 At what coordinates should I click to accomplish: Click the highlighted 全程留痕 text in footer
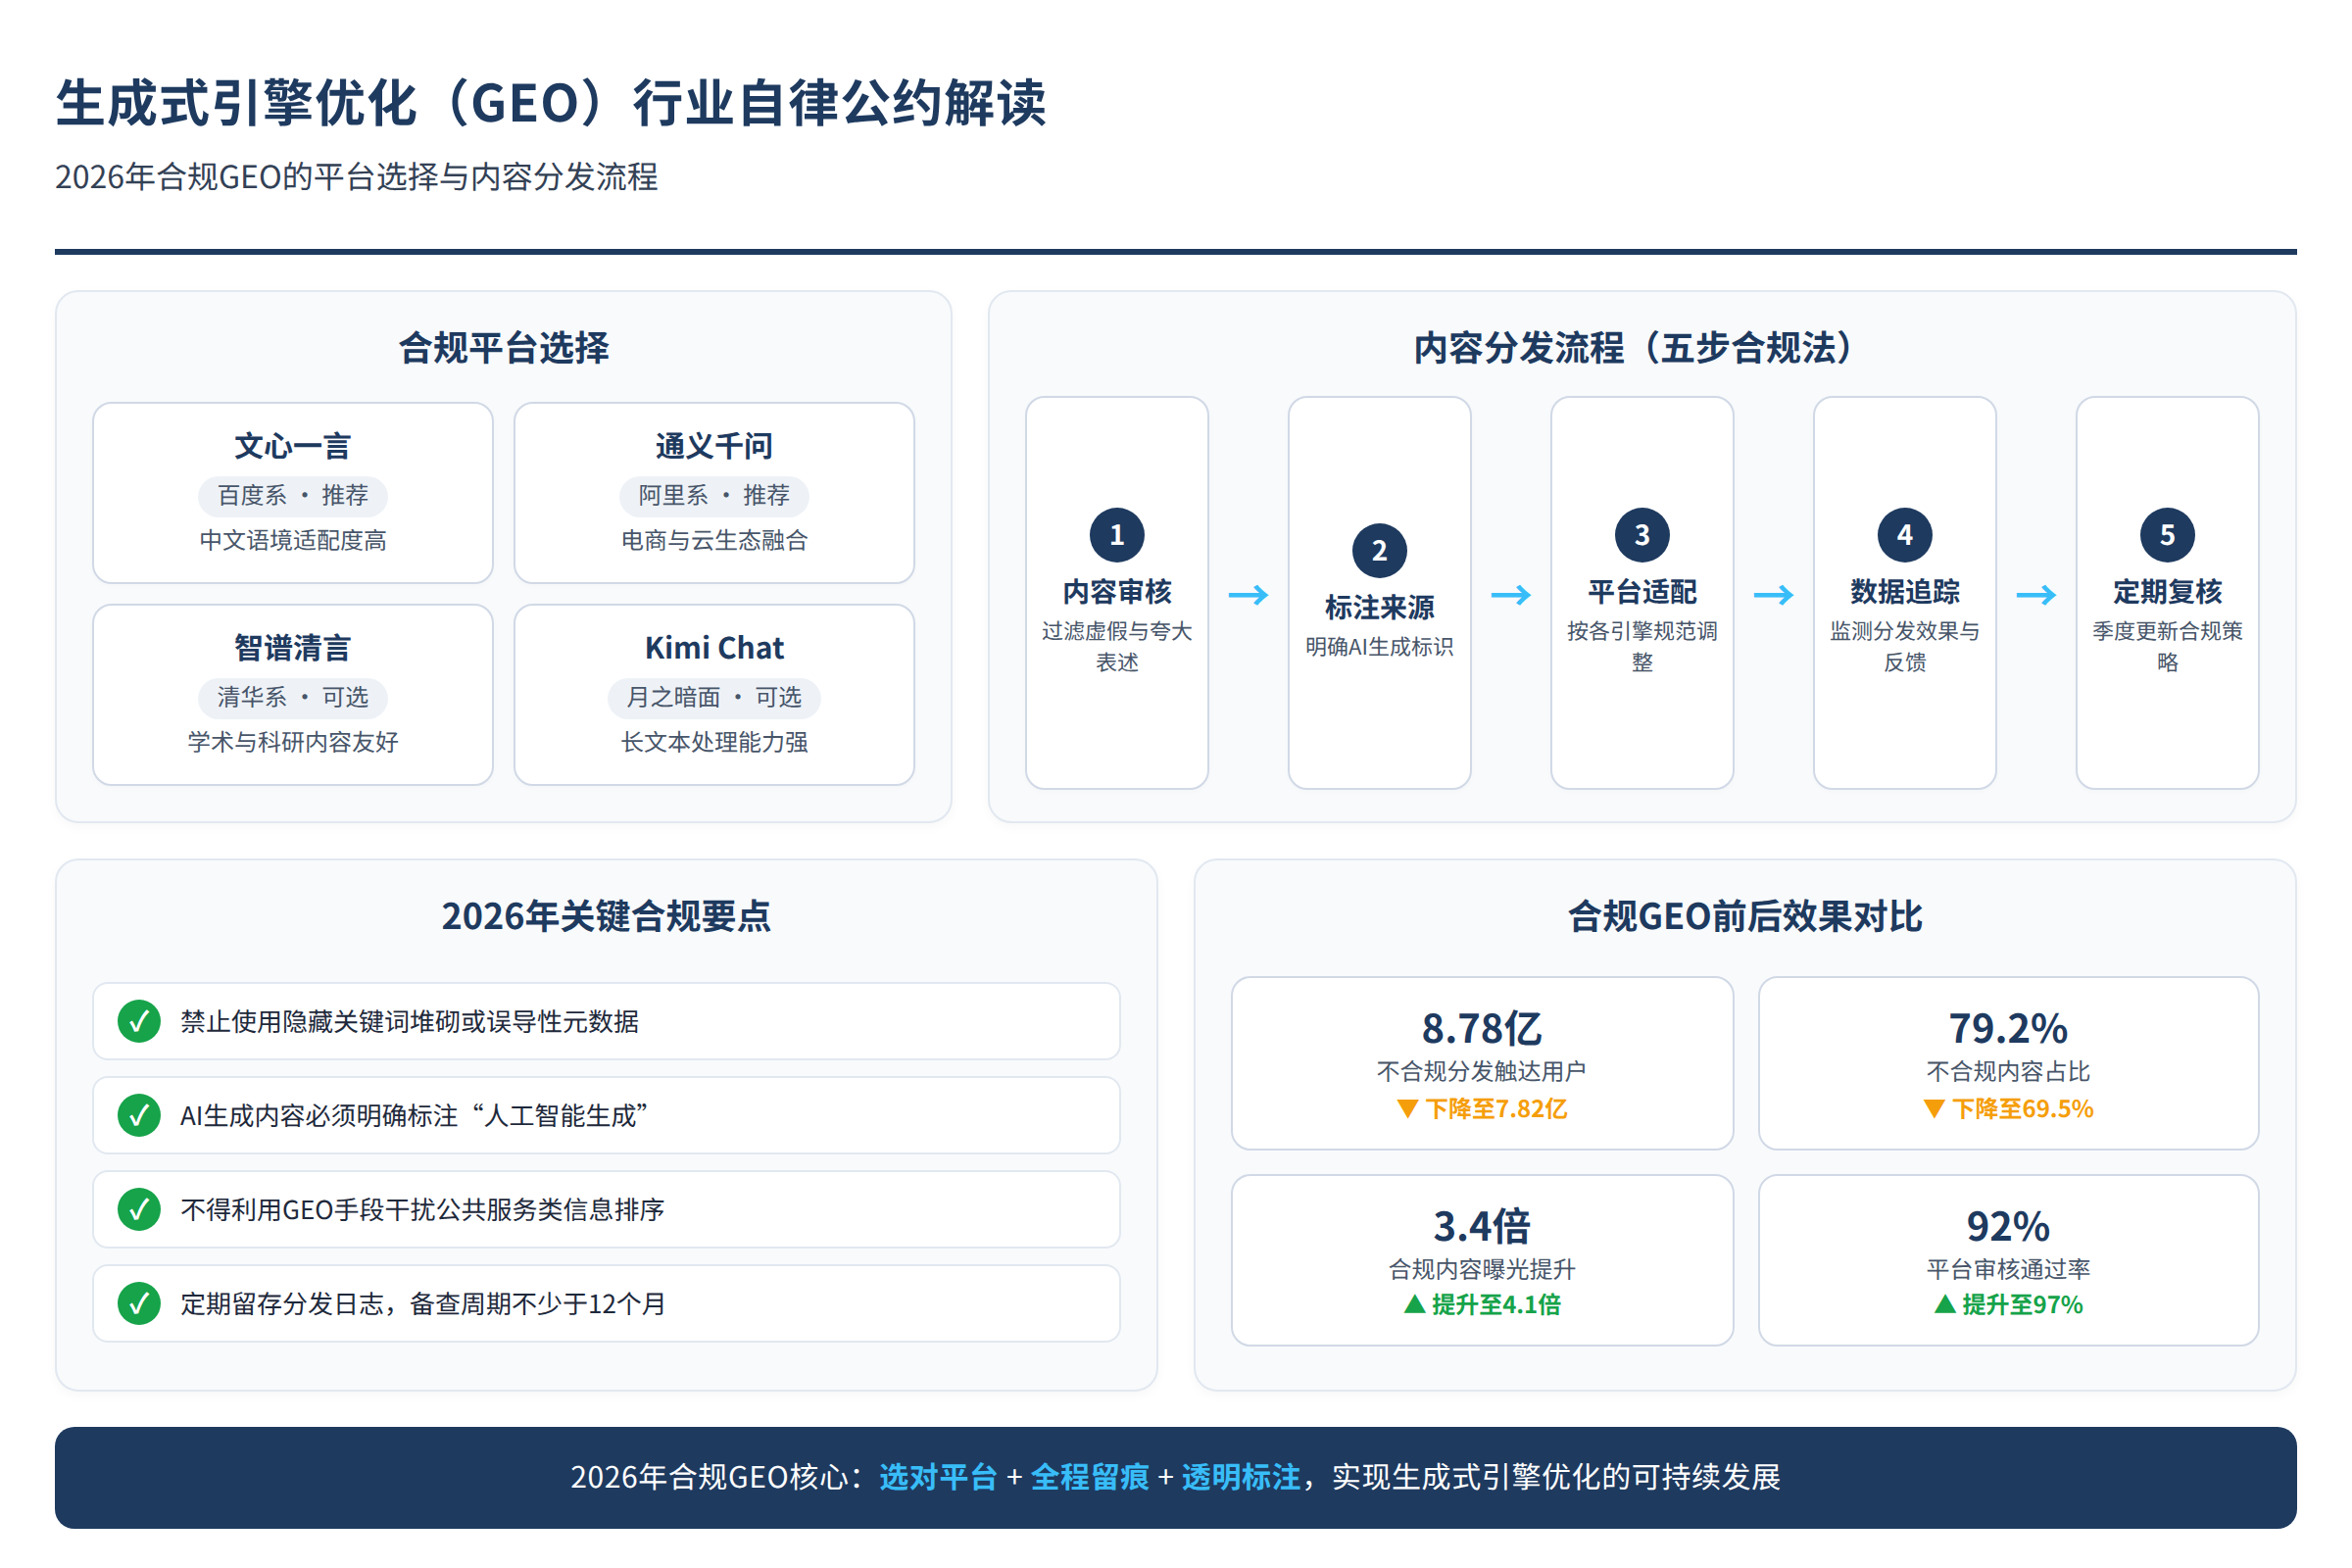(x=1089, y=1477)
